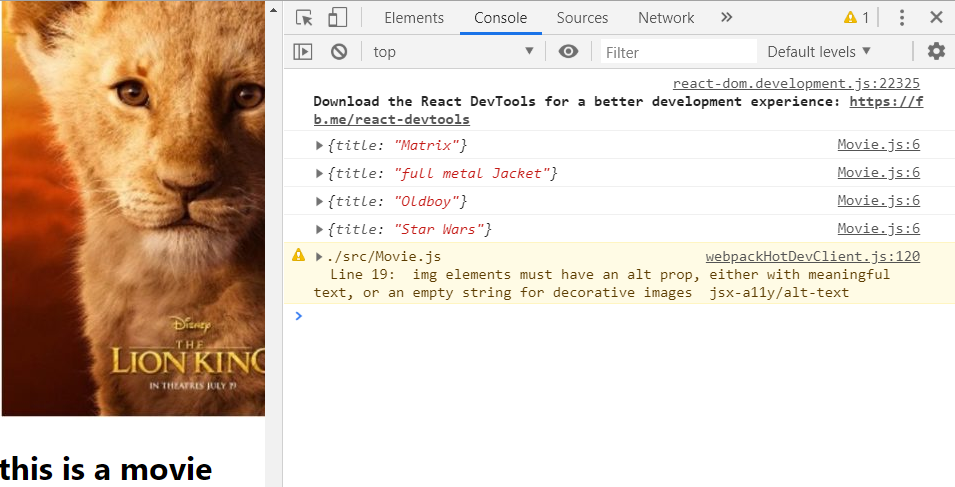Screen dimensions: 955x487
Task: Click the "Matrix" string value
Action: (x=426, y=145)
